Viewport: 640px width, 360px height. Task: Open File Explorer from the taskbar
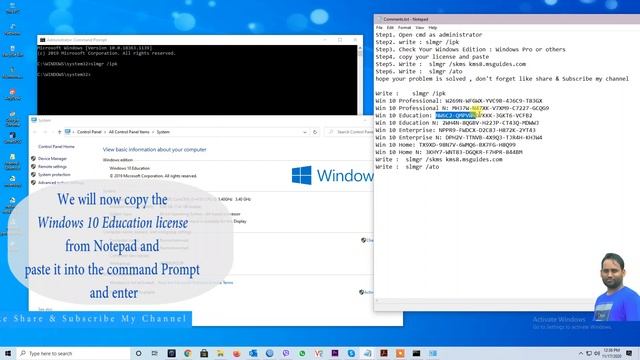click(x=220, y=353)
